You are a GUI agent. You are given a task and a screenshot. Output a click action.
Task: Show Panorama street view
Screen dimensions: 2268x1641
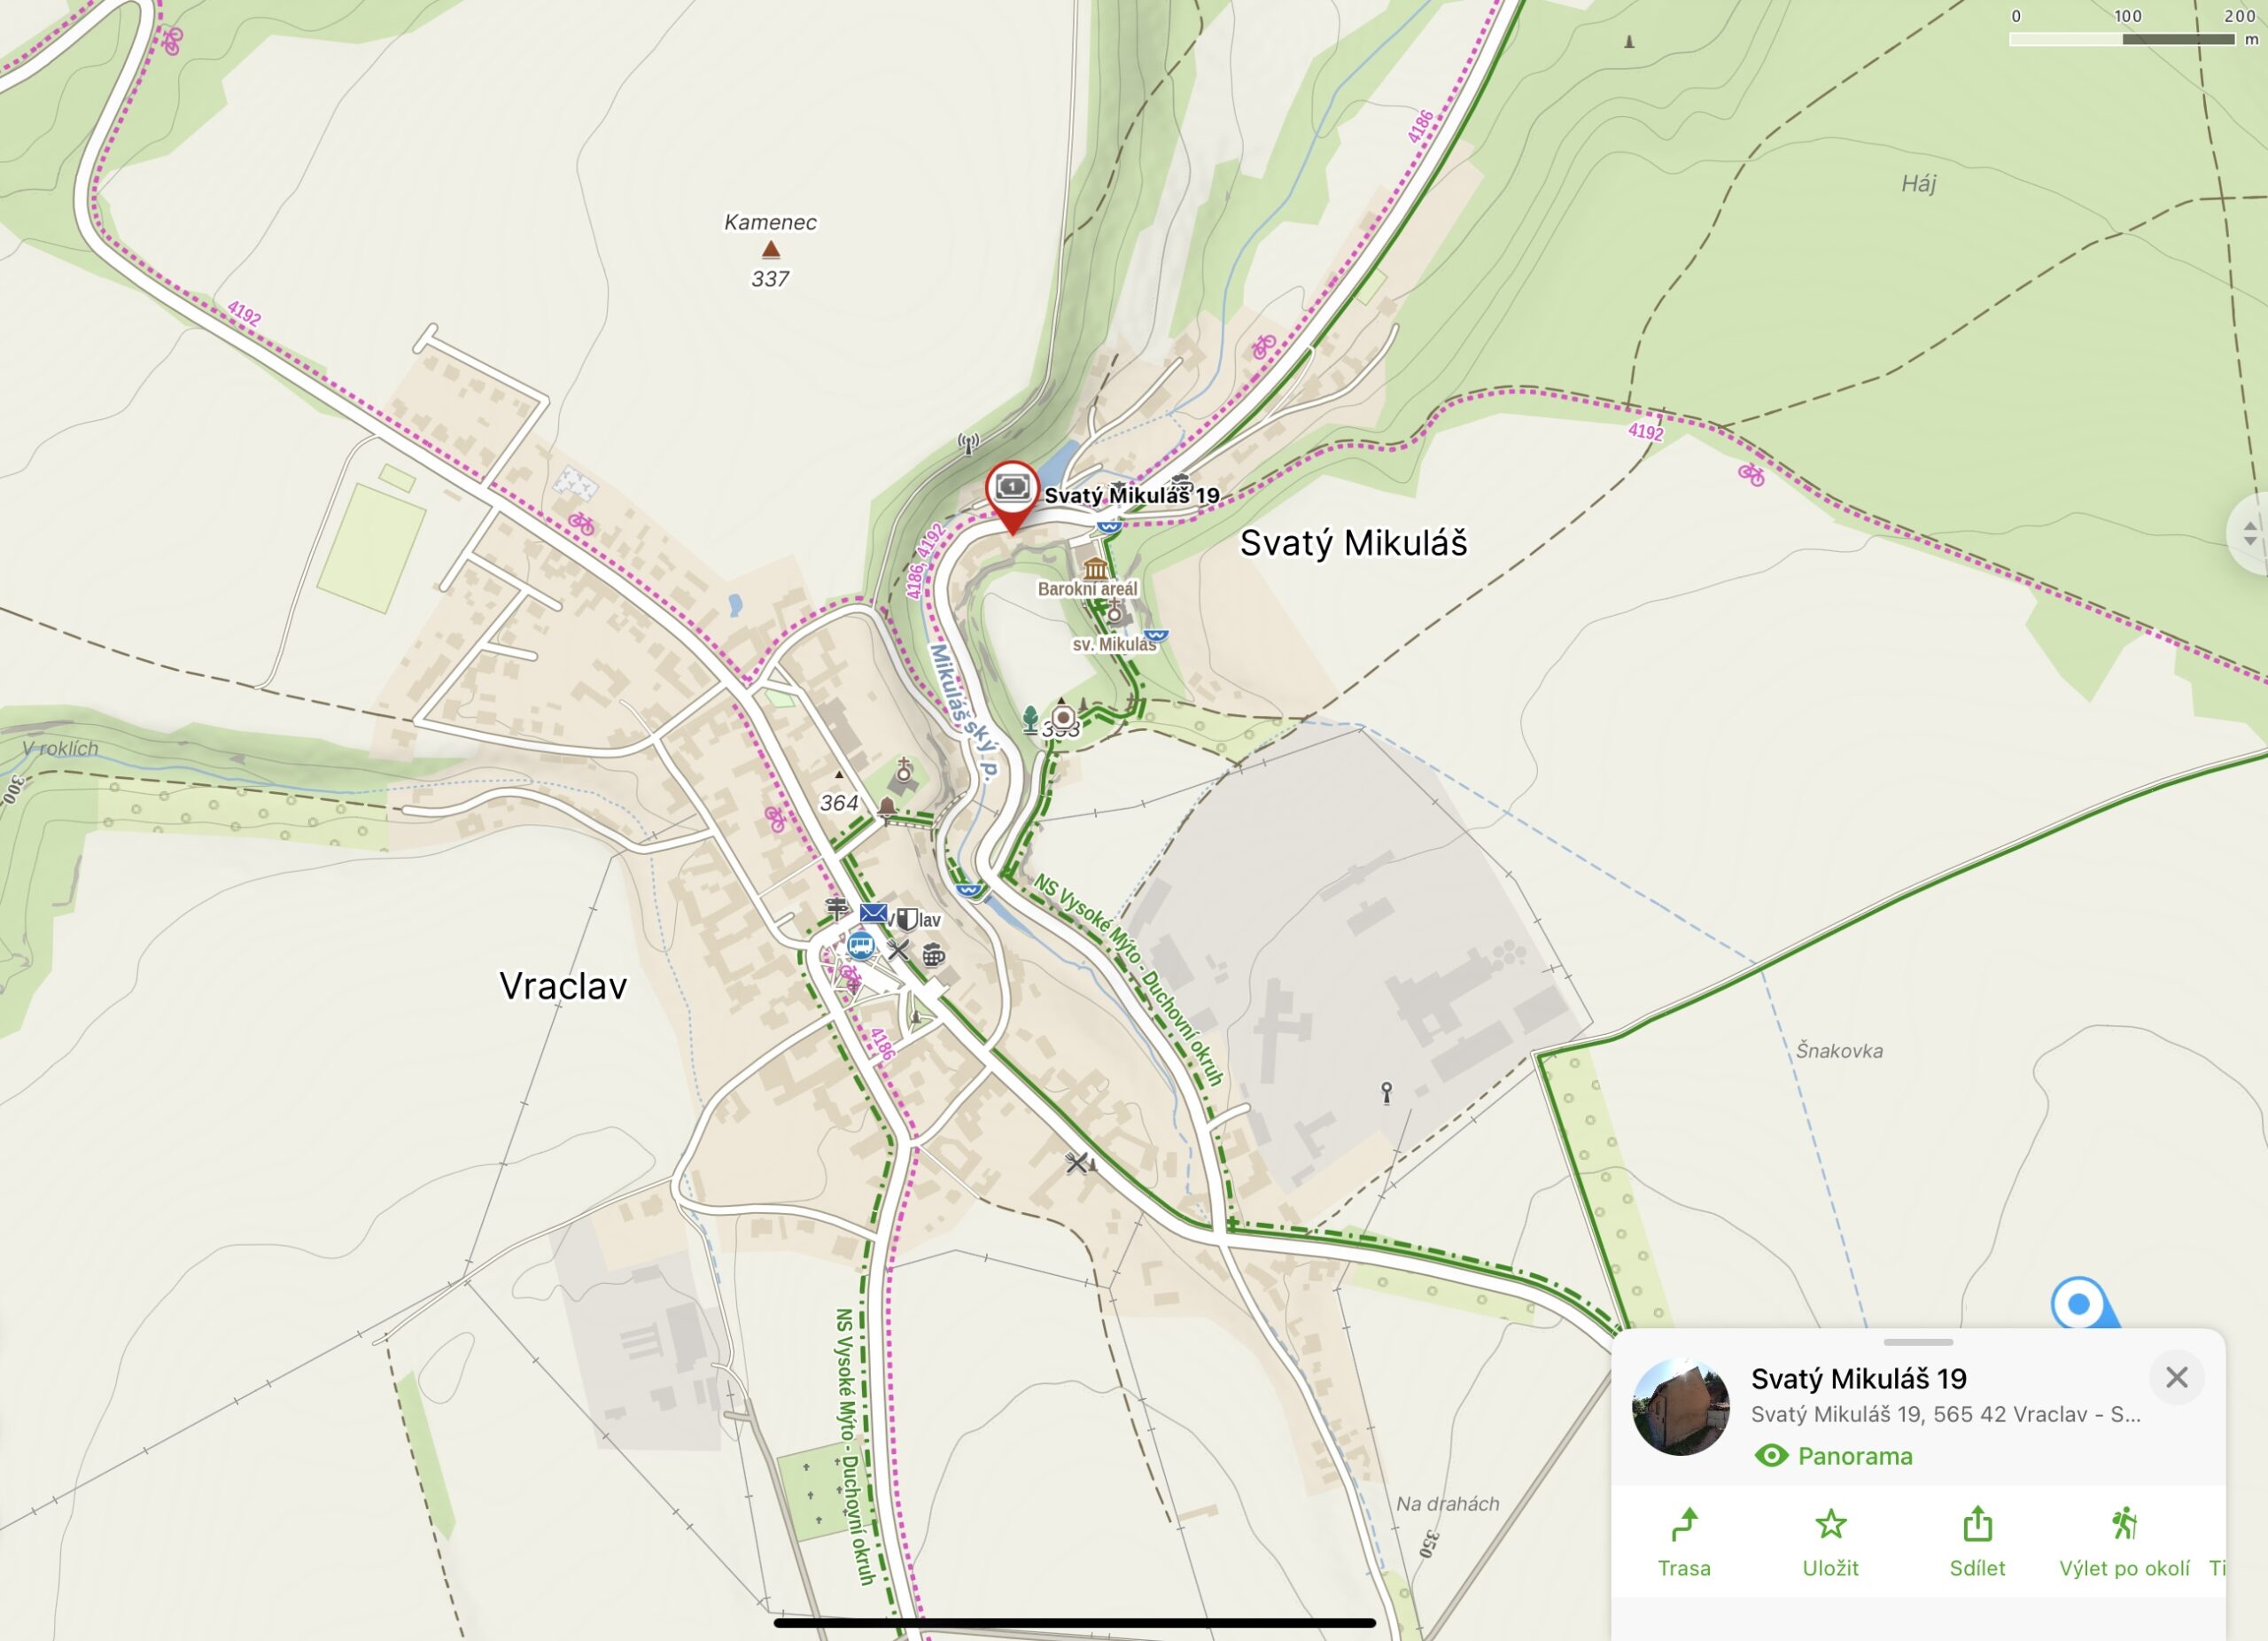[x=1834, y=1456]
